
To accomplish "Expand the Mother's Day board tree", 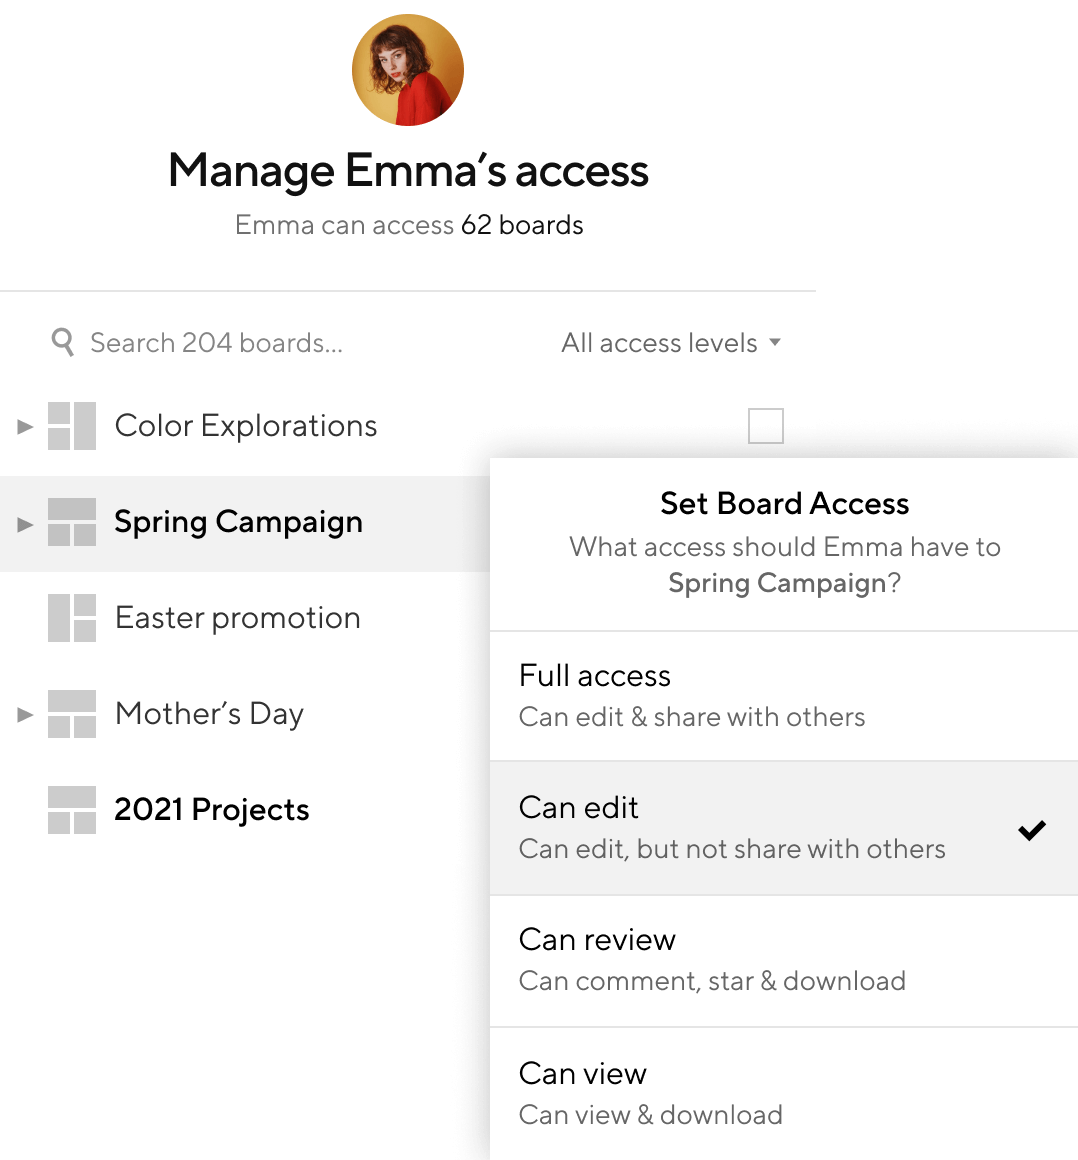I will [25, 714].
